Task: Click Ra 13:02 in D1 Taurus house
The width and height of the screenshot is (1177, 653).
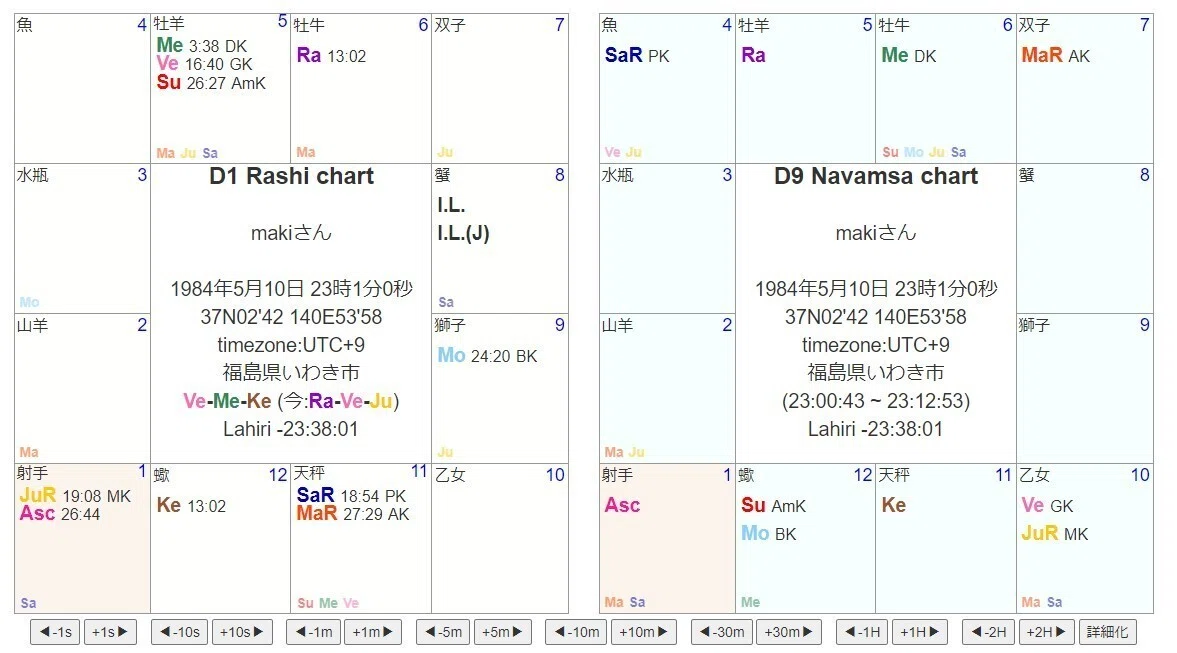Action: tap(331, 56)
